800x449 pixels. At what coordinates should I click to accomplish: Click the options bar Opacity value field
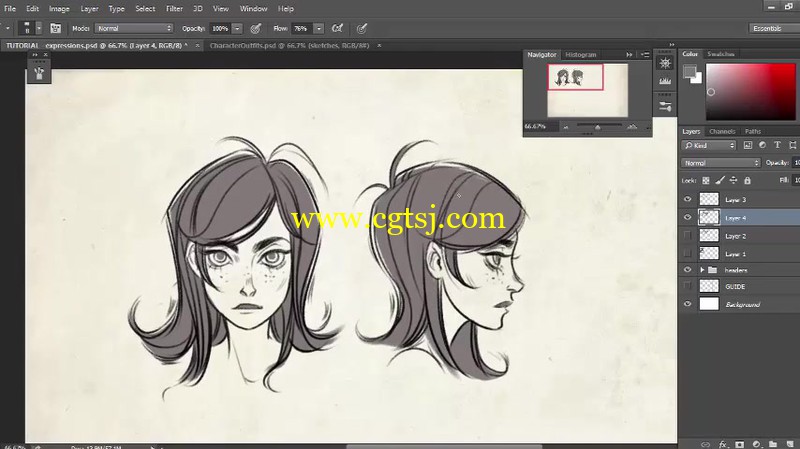pyautogui.click(x=220, y=29)
